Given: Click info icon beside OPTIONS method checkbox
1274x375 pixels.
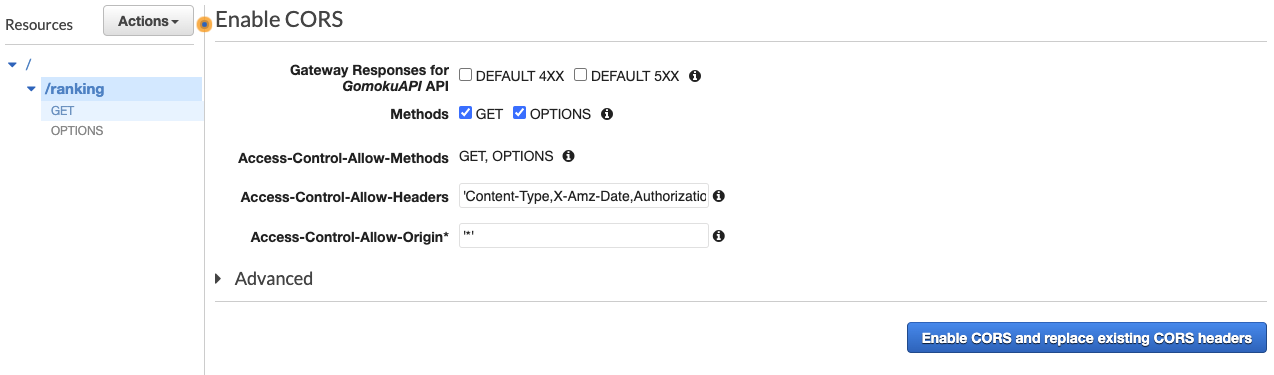Looking at the screenshot, I should tap(607, 114).
